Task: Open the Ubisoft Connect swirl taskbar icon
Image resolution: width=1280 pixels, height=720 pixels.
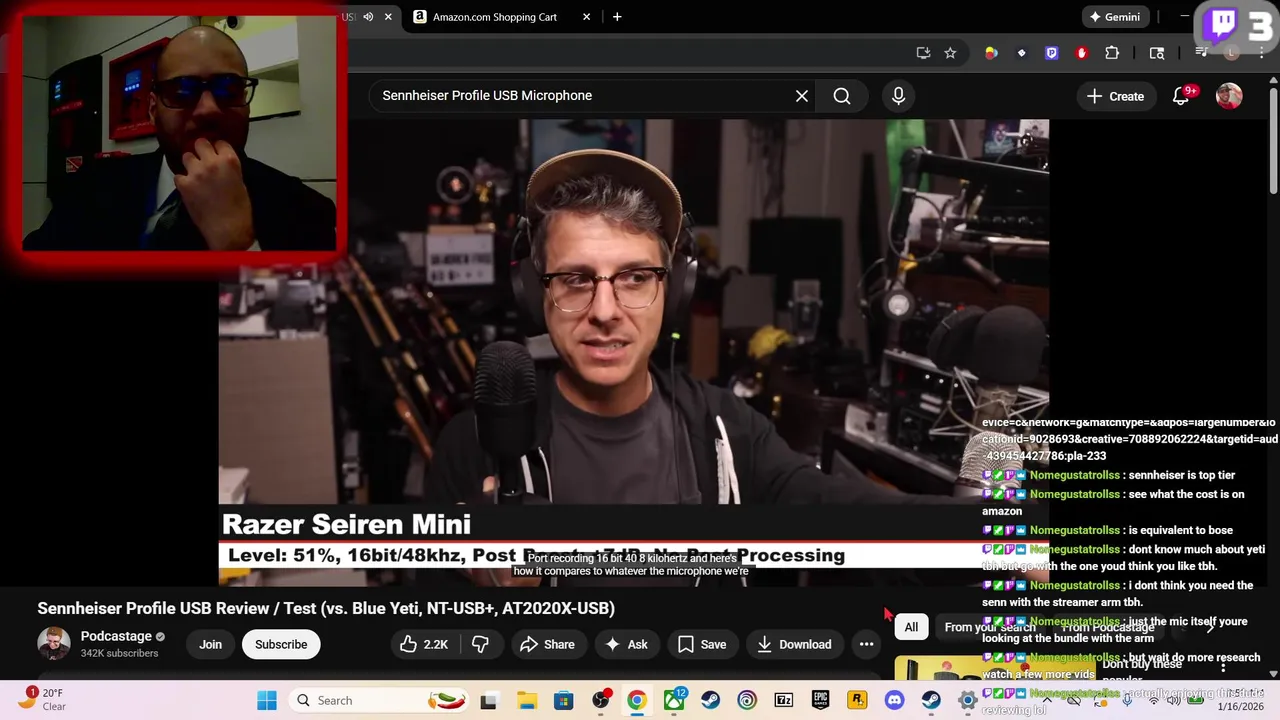Action: [x=747, y=700]
